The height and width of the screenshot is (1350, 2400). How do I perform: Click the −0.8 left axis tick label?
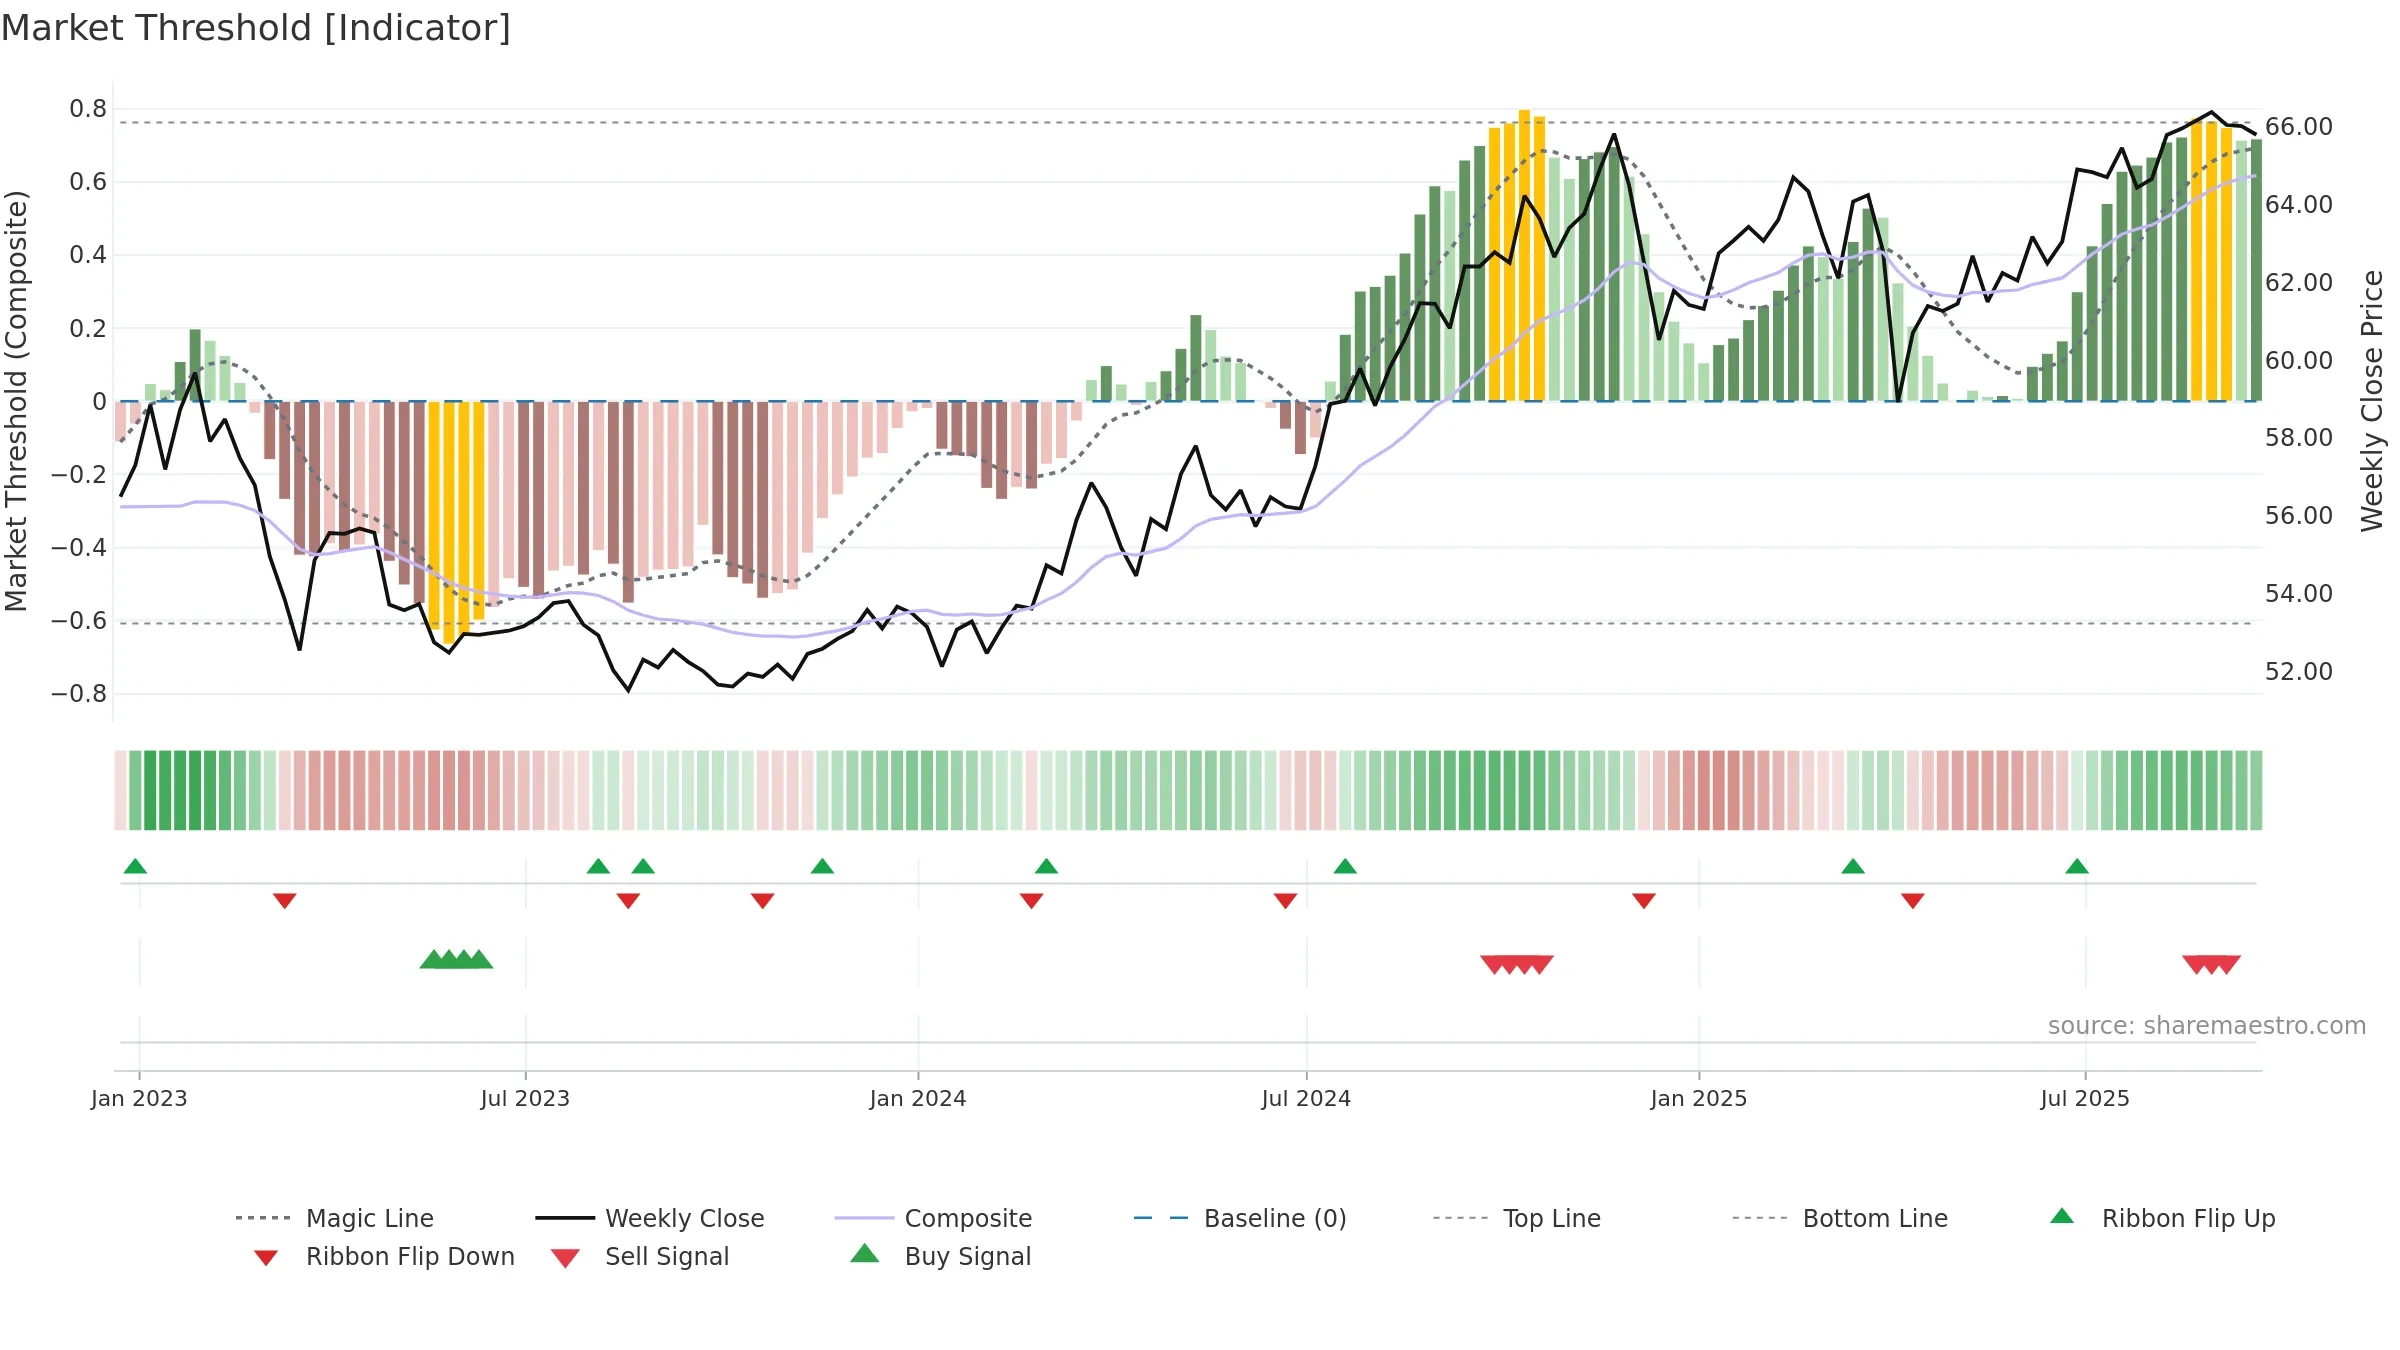[79, 694]
